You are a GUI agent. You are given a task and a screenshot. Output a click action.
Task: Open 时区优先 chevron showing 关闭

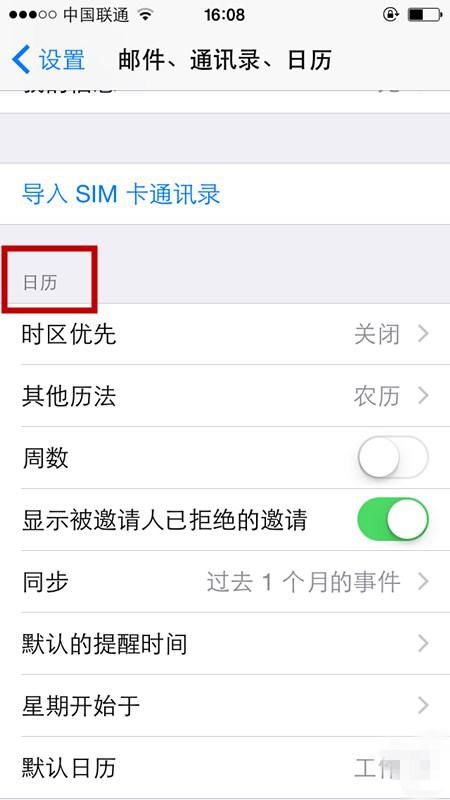(423, 334)
